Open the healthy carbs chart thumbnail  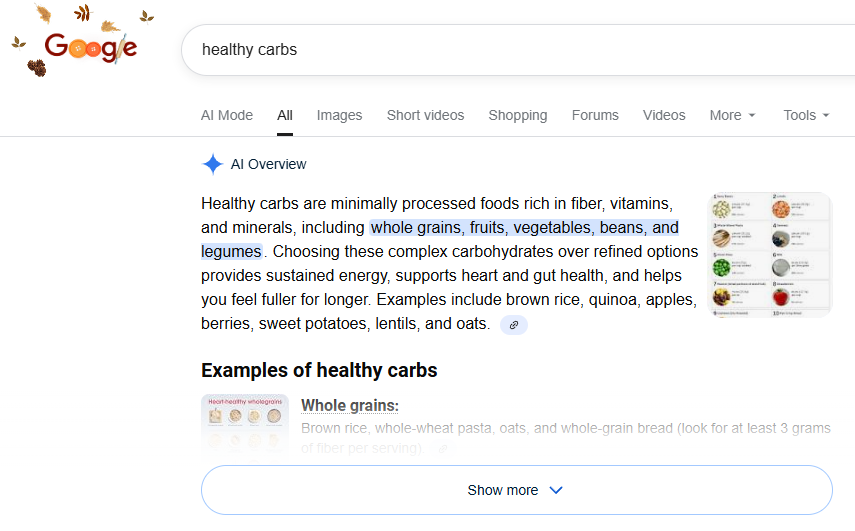[x=770, y=254]
